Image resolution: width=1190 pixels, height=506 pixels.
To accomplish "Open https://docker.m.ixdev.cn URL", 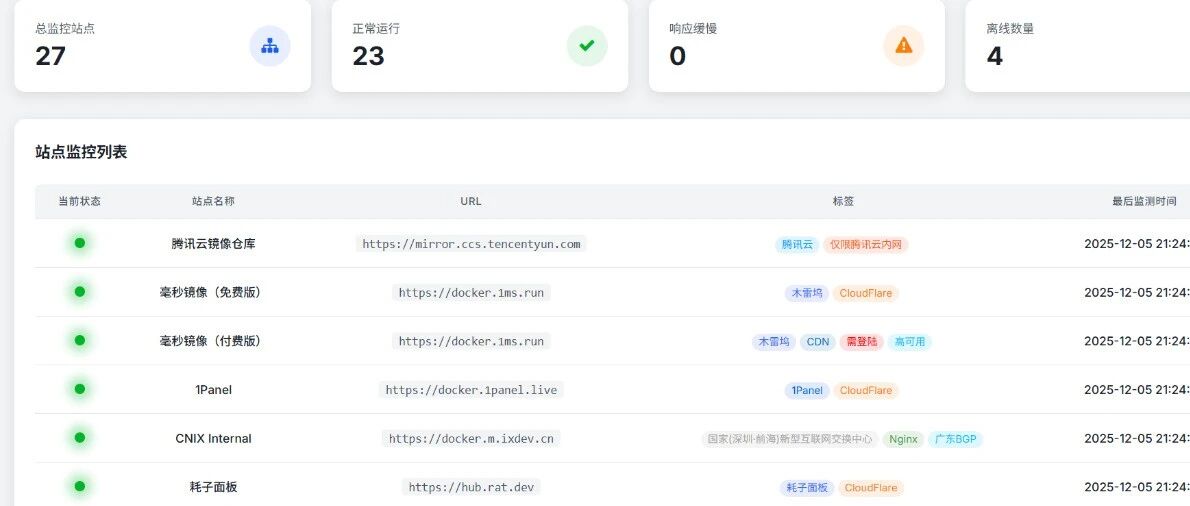I will pyautogui.click(x=471, y=438).
